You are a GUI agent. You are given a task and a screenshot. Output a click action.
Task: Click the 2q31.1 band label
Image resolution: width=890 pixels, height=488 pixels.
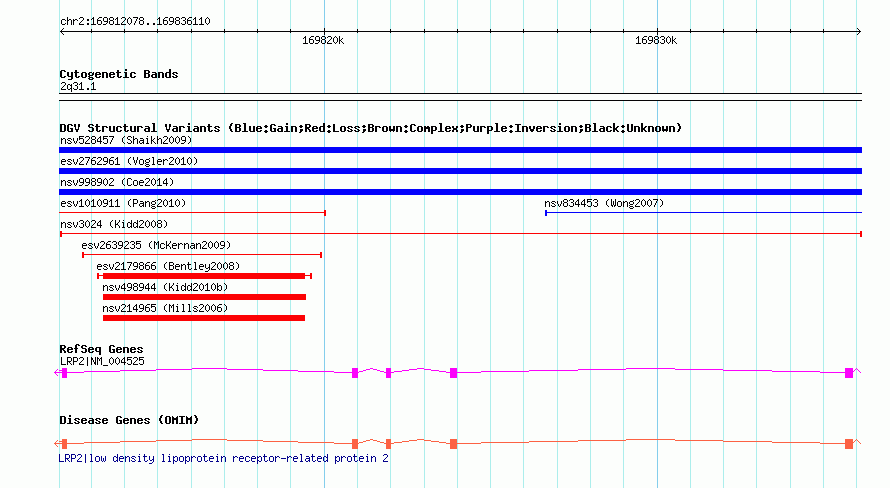pos(78,86)
